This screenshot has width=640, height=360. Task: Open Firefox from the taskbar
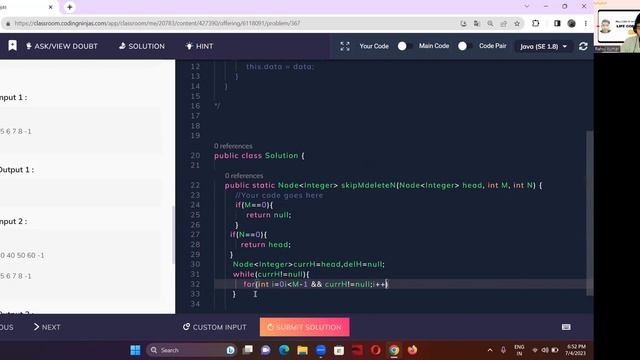pos(412,350)
